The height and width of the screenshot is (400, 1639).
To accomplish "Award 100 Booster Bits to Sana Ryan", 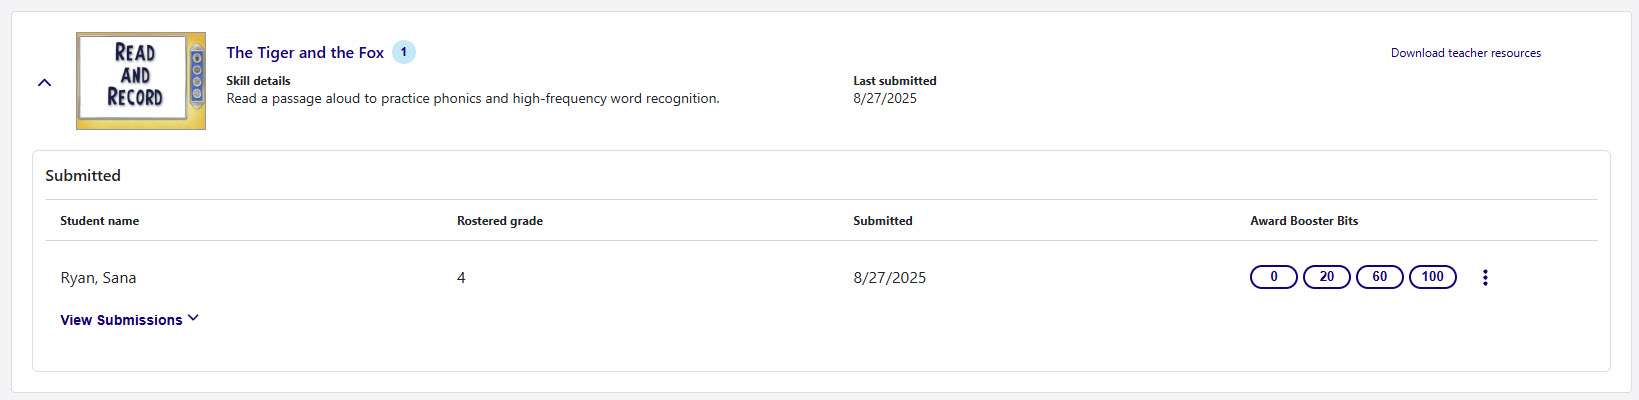I will [x=1432, y=277].
